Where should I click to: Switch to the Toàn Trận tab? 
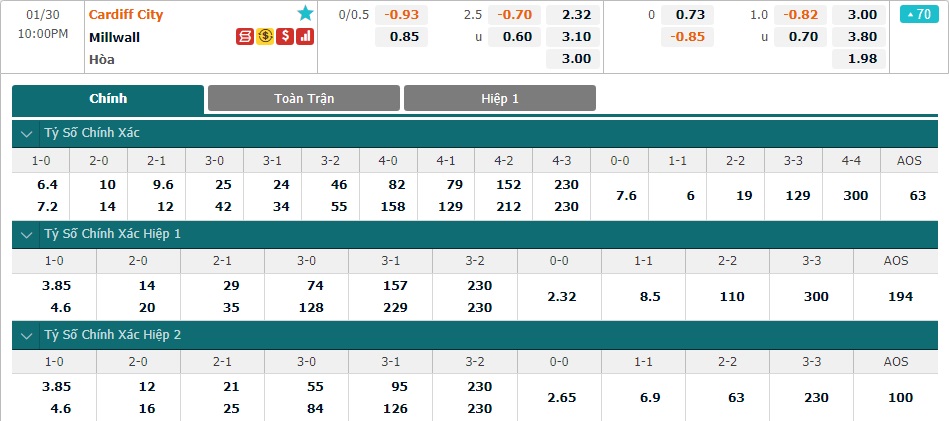[x=304, y=98]
